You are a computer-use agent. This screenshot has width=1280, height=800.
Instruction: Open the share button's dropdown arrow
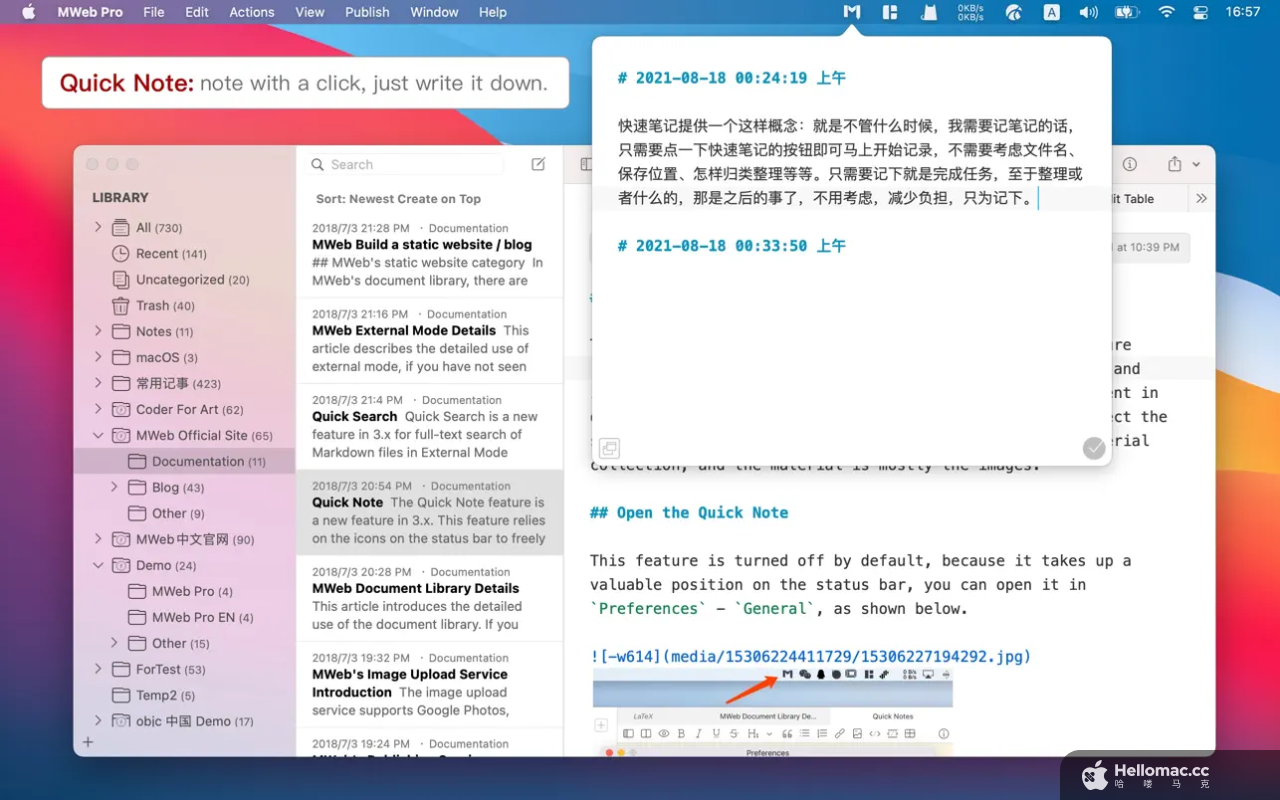(x=1196, y=165)
